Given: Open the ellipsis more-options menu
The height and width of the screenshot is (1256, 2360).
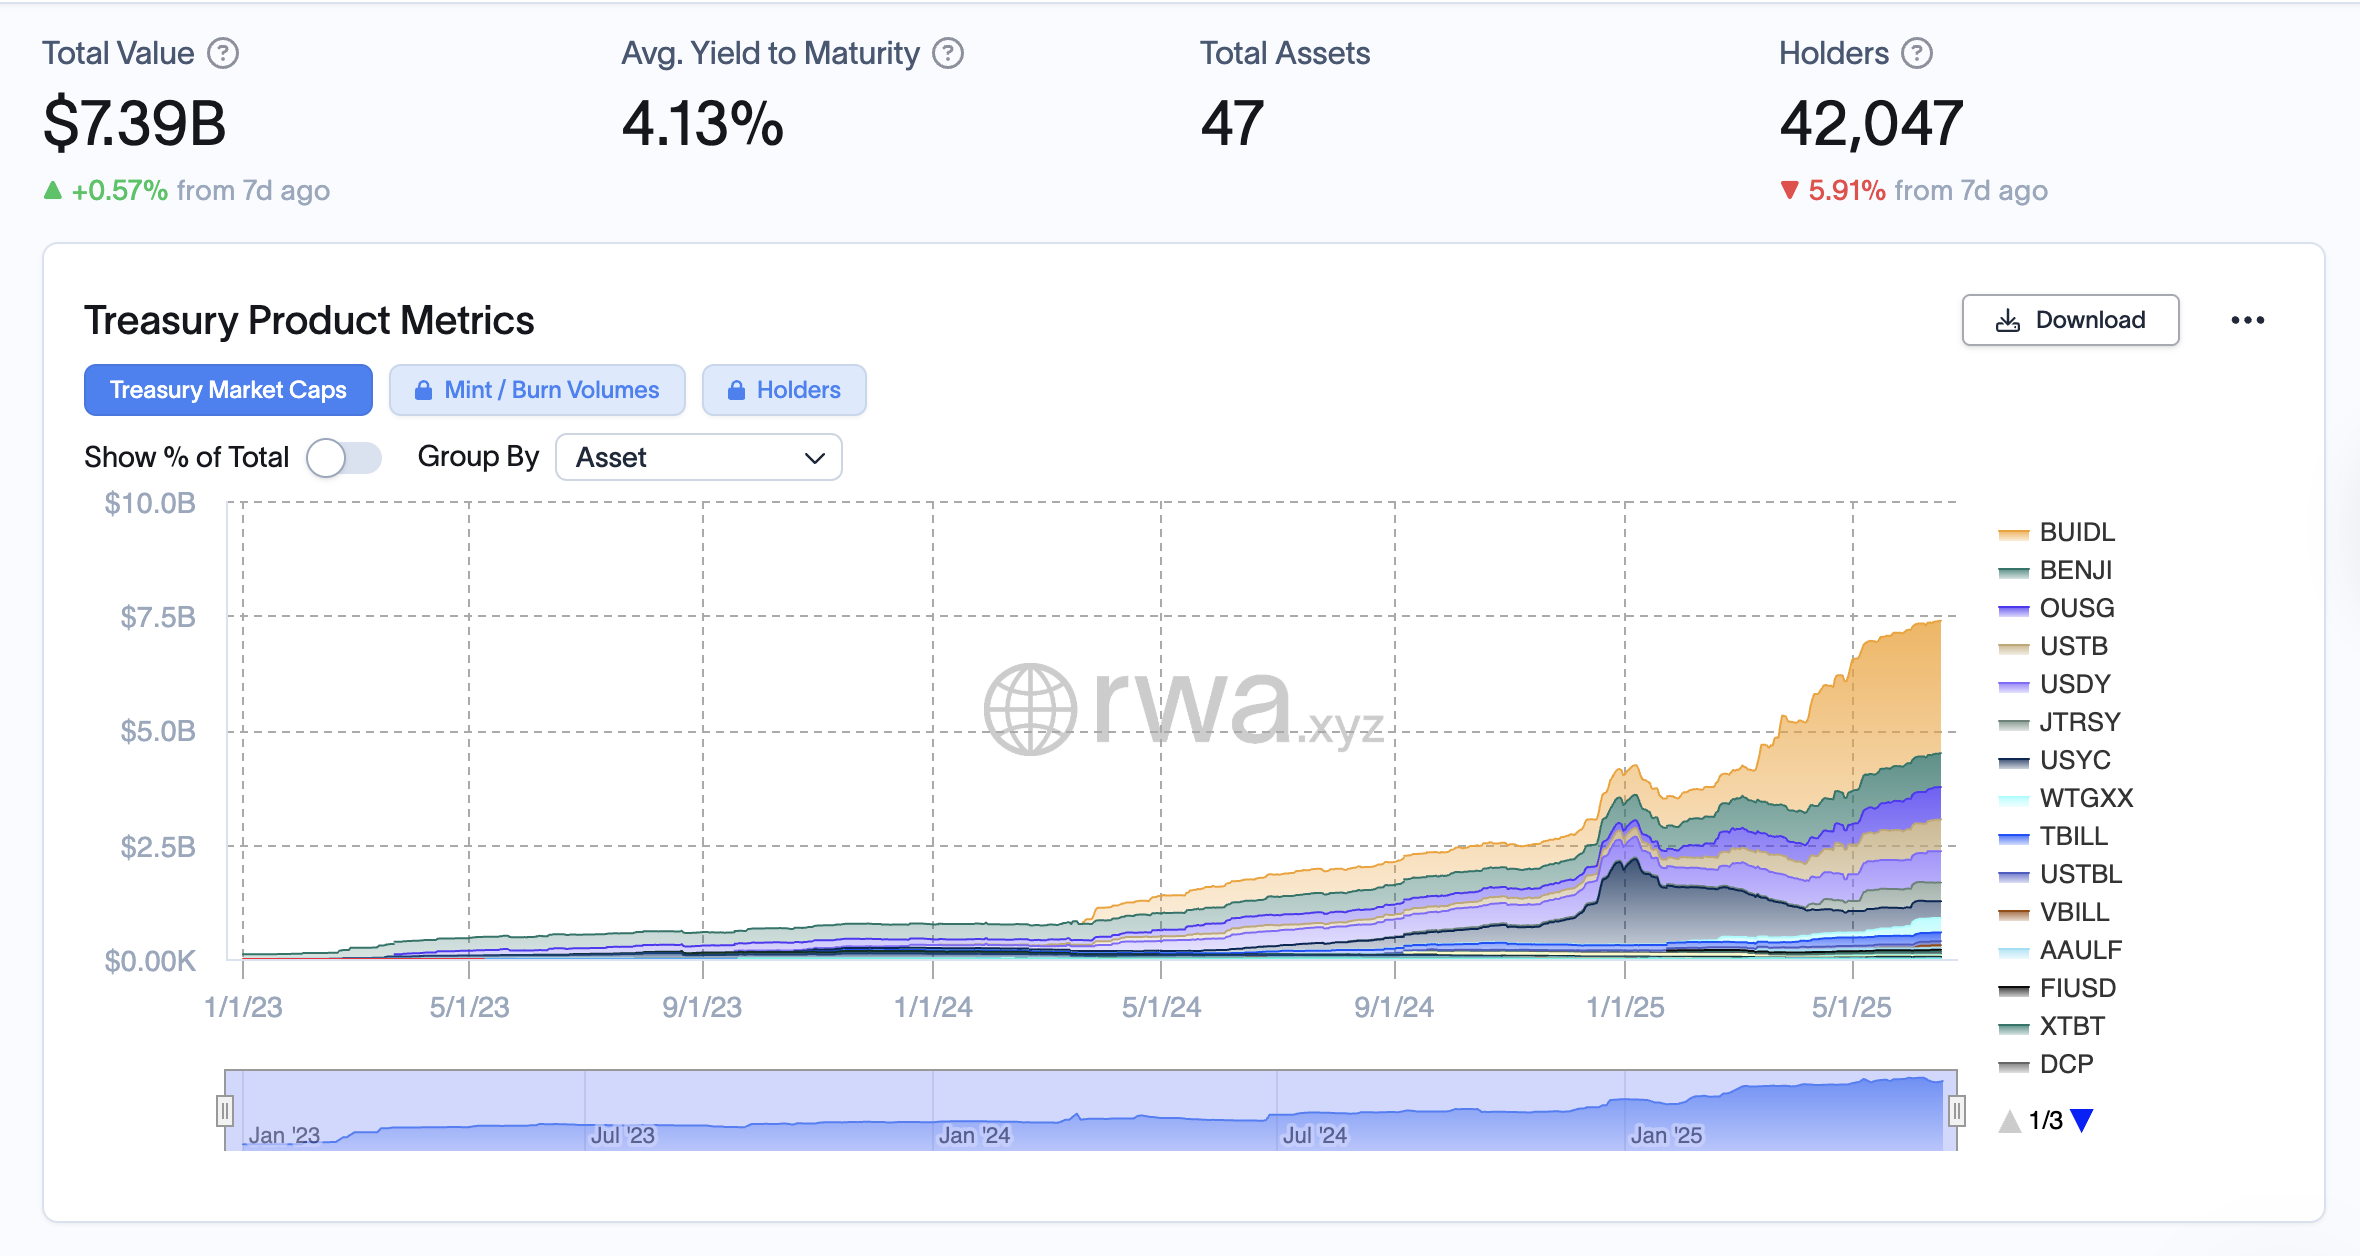Looking at the screenshot, I should click(x=2250, y=320).
